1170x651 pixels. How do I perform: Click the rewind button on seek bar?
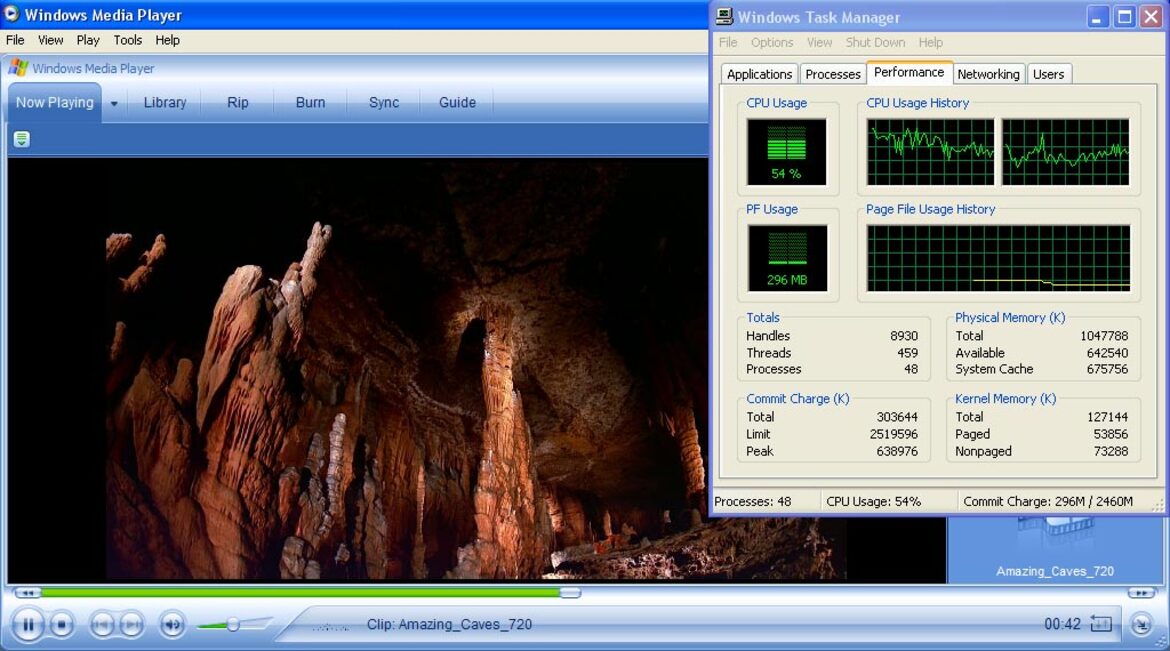click(27, 593)
